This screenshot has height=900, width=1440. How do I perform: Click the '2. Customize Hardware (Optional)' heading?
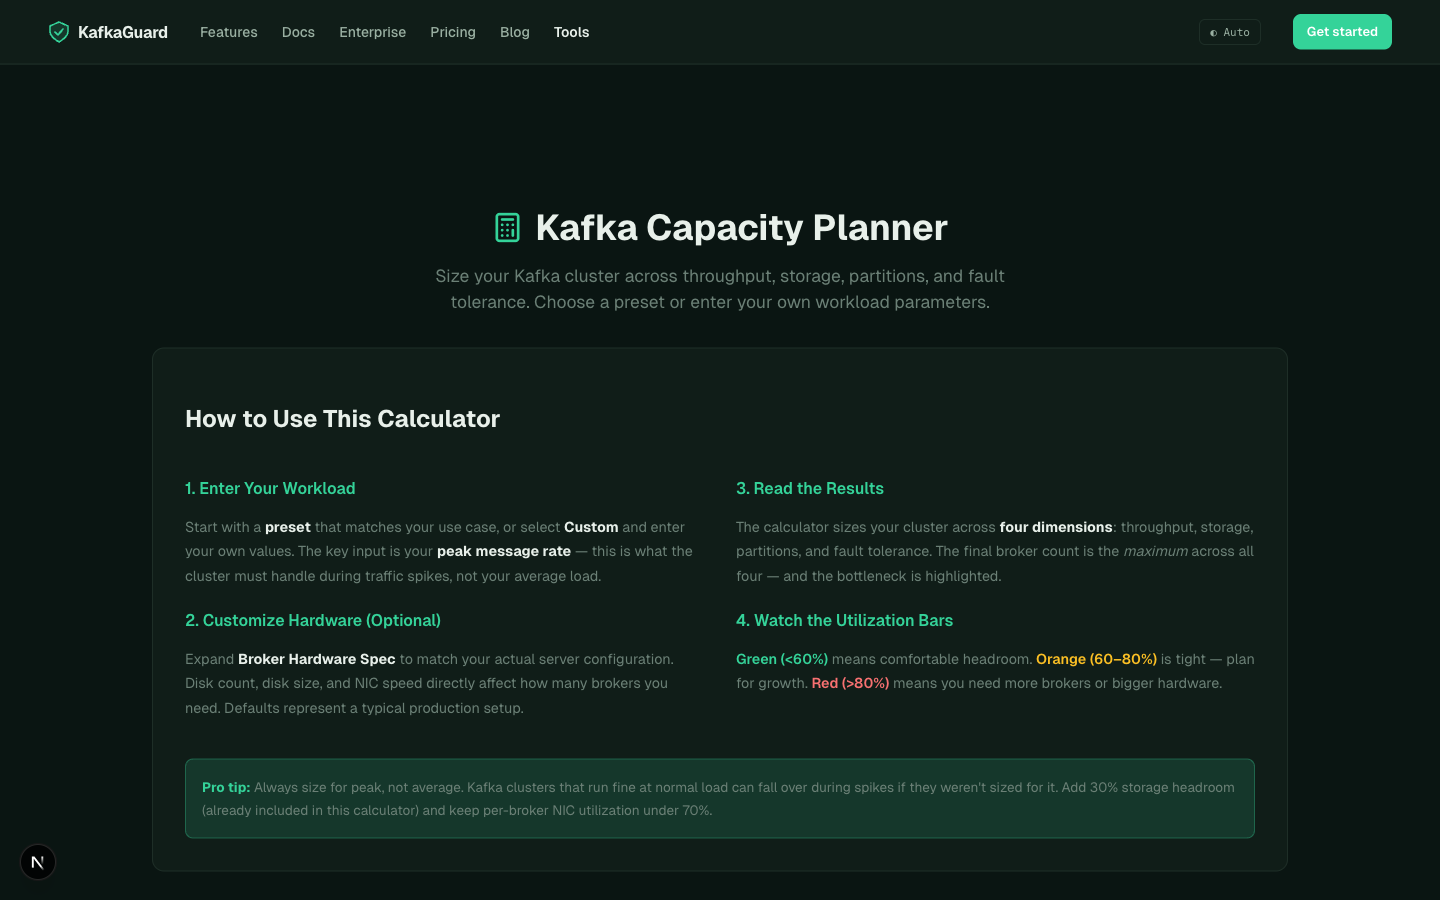coord(313,620)
